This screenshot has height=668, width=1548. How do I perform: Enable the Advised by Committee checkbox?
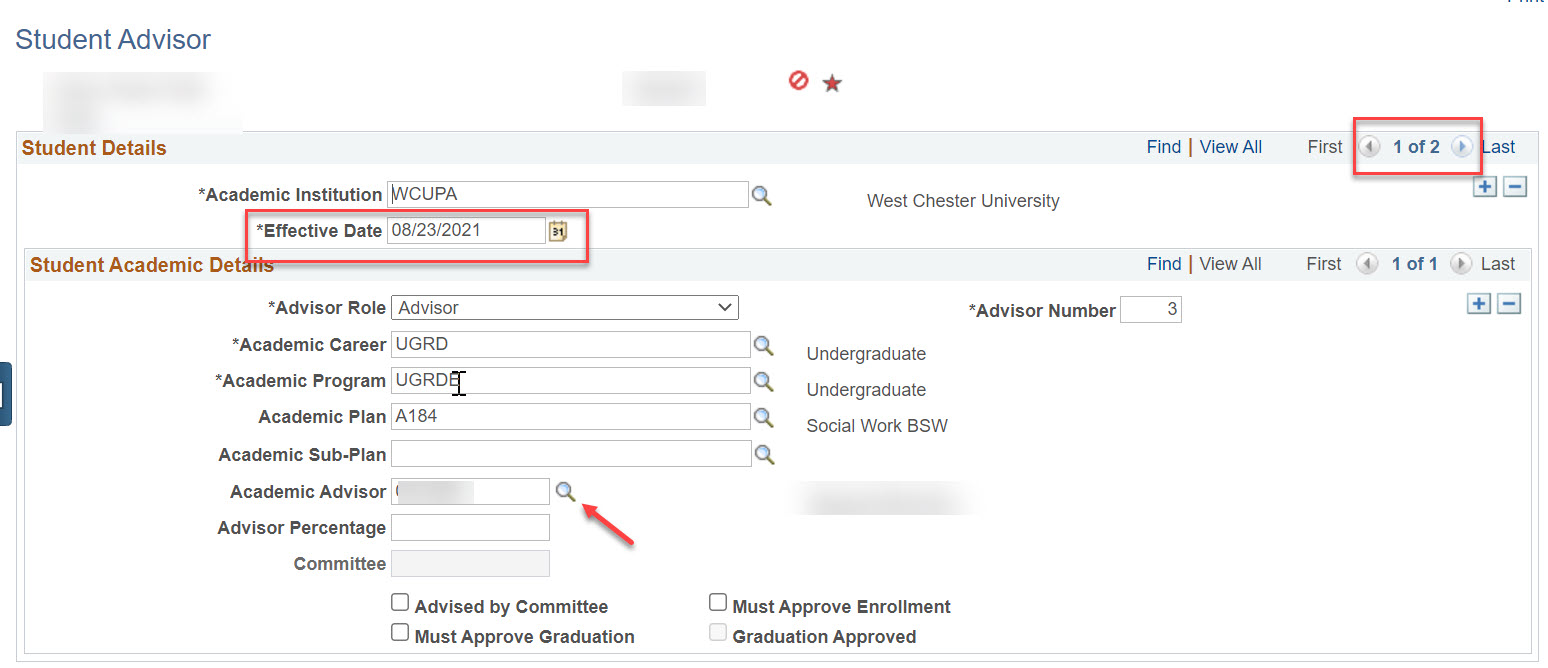[x=400, y=603]
